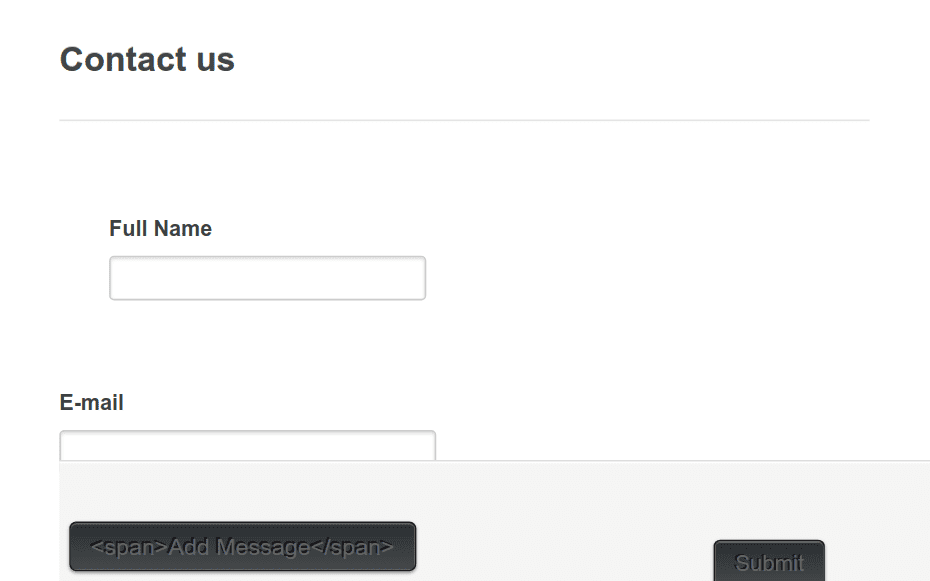Viewport: 930px width, 581px height.
Task: Select the bold E-mail text
Action: tap(91, 403)
